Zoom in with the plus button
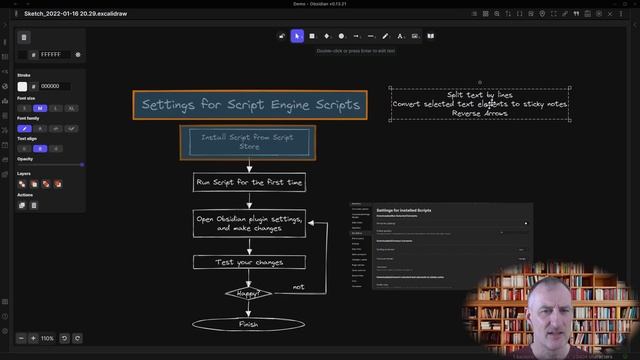 33,338
